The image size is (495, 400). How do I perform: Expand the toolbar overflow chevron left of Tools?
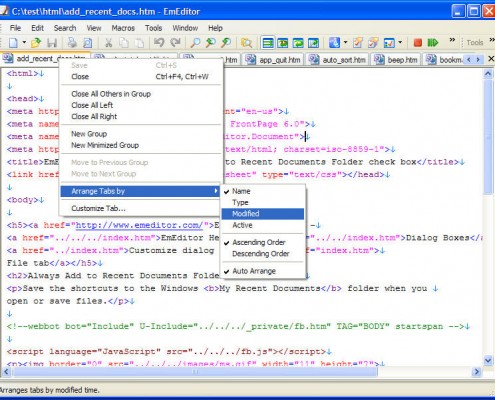(452, 40)
